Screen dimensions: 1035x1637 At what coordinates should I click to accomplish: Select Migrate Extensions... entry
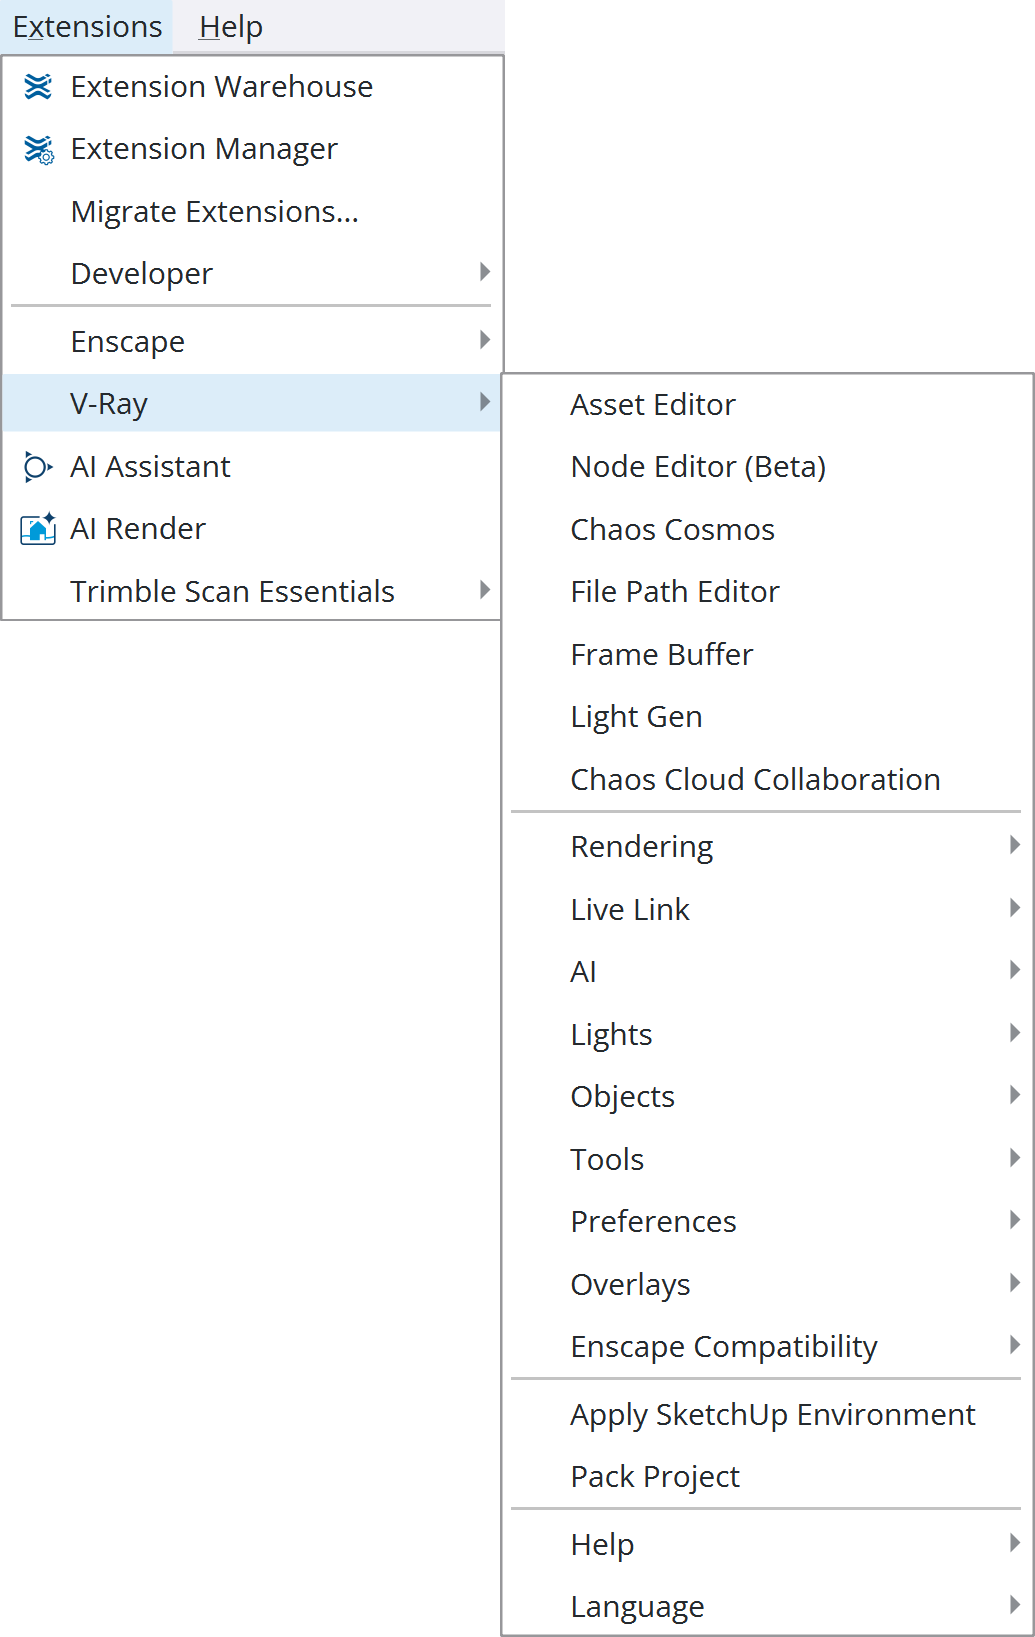tap(215, 212)
